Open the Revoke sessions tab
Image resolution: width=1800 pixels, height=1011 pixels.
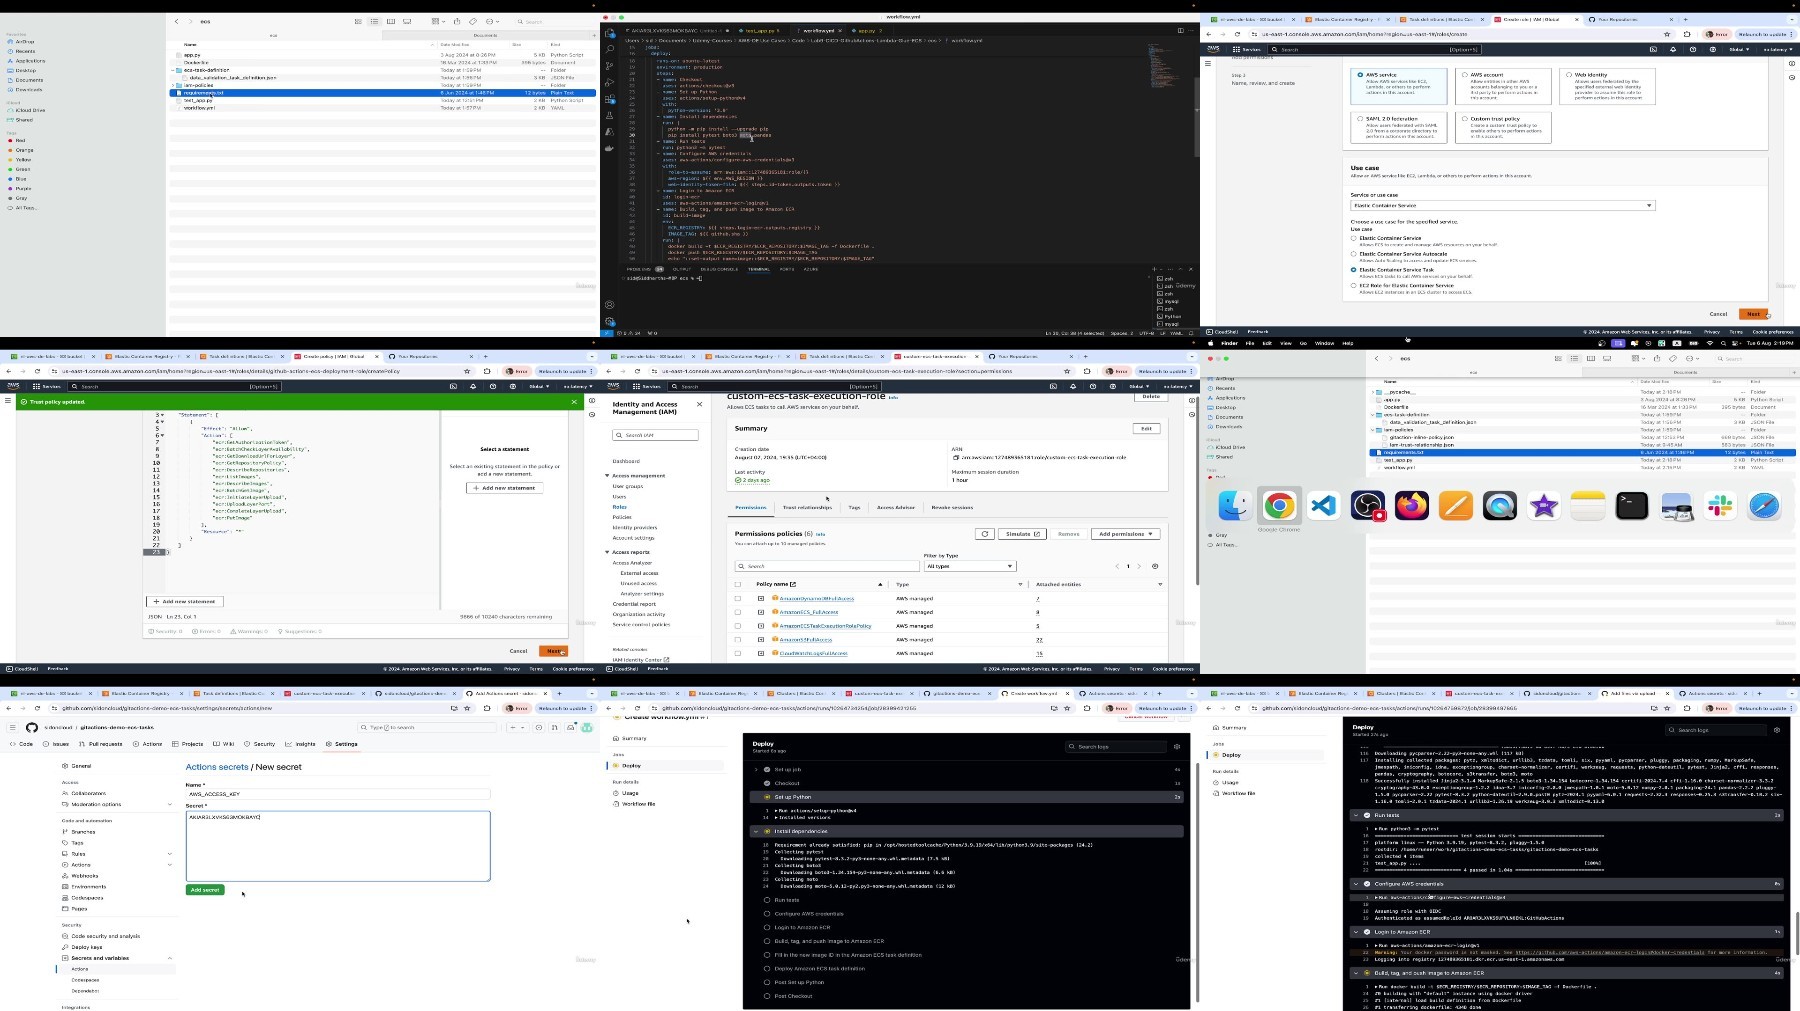coord(952,507)
